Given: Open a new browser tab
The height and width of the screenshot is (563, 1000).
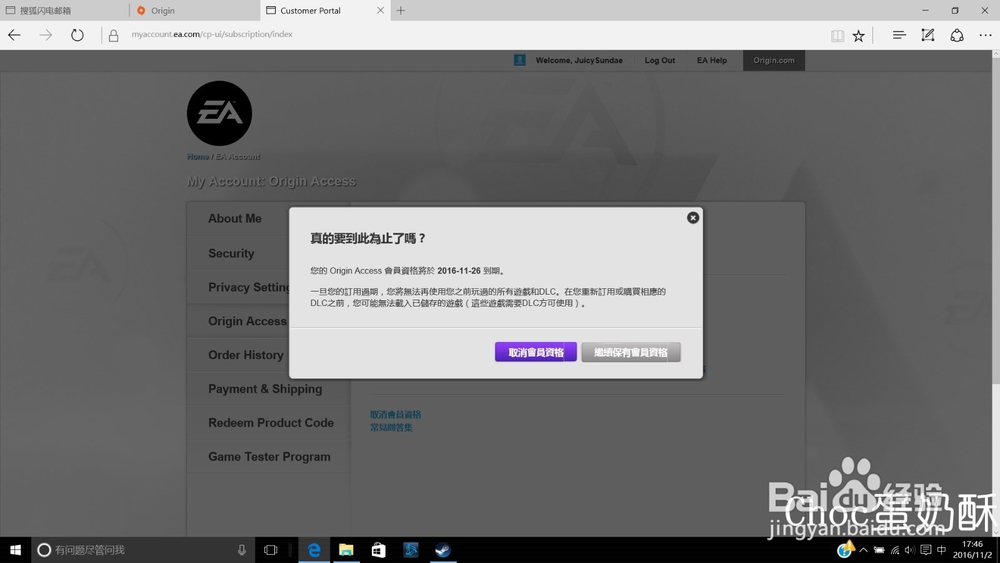Looking at the screenshot, I should [x=401, y=10].
